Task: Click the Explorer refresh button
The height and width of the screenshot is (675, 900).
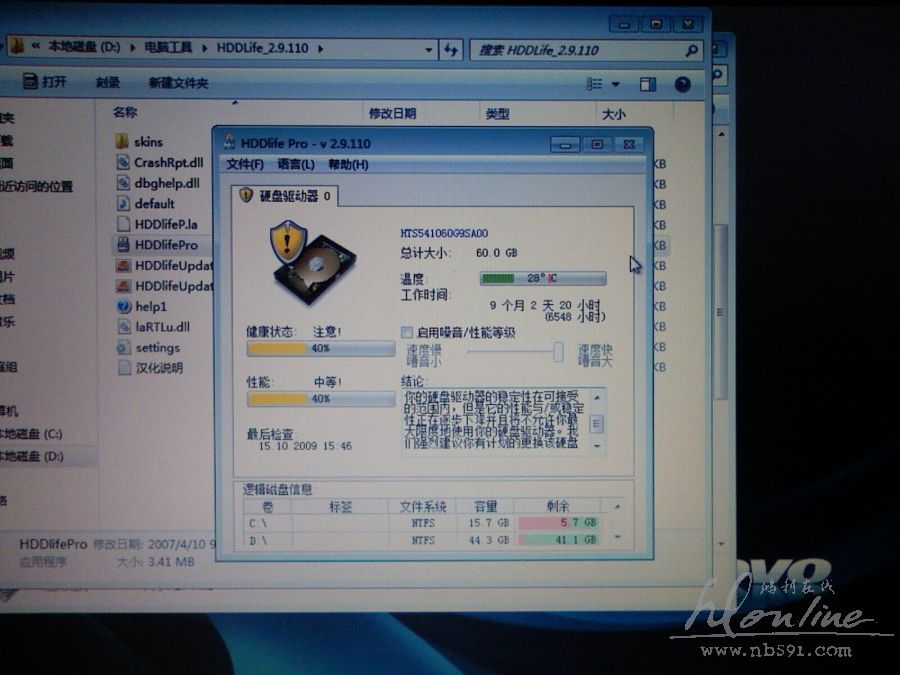Action: pyautogui.click(x=451, y=50)
